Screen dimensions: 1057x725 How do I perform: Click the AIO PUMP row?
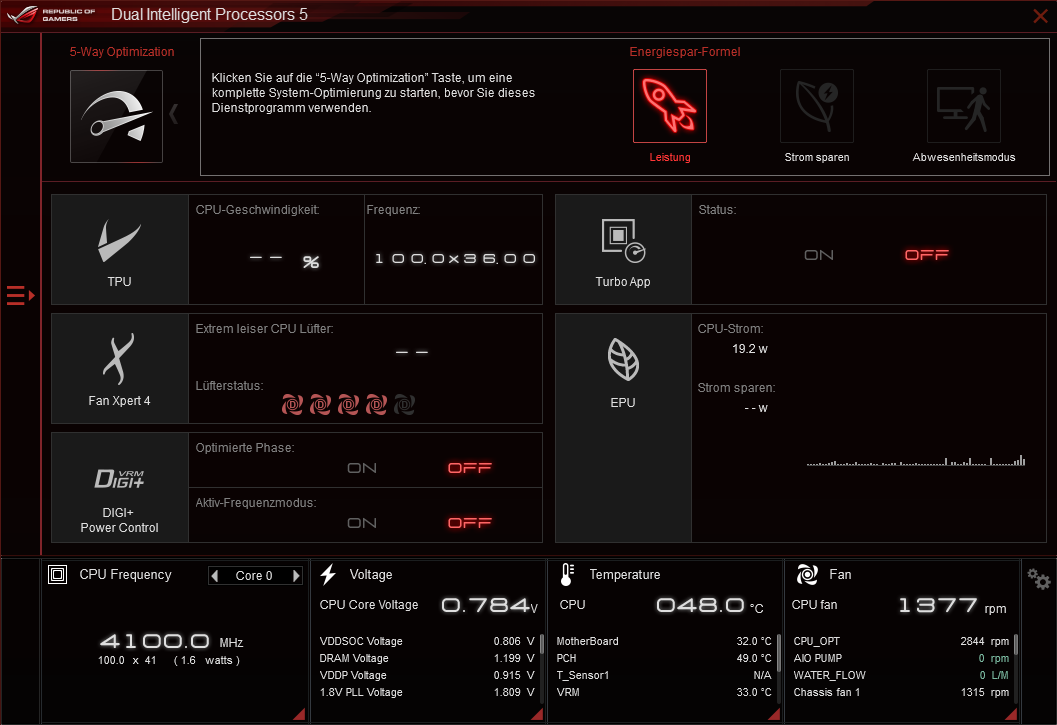tap(901, 658)
